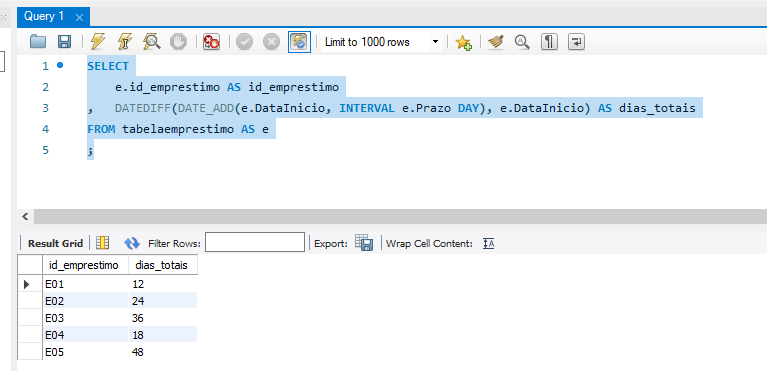767x371 pixels.
Task: Export the recordset with the Export icon
Action: click(x=364, y=243)
